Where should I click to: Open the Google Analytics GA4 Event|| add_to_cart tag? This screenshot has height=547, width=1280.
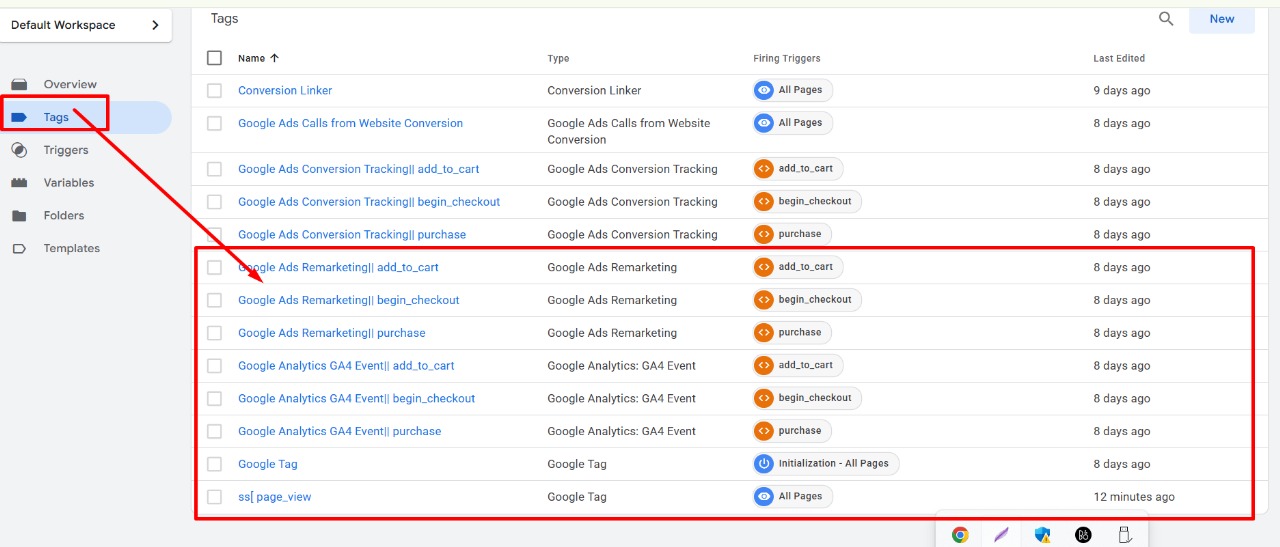click(346, 366)
